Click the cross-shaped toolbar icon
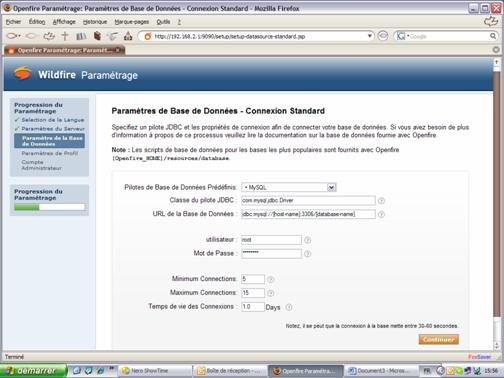 [x=65, y=36]
